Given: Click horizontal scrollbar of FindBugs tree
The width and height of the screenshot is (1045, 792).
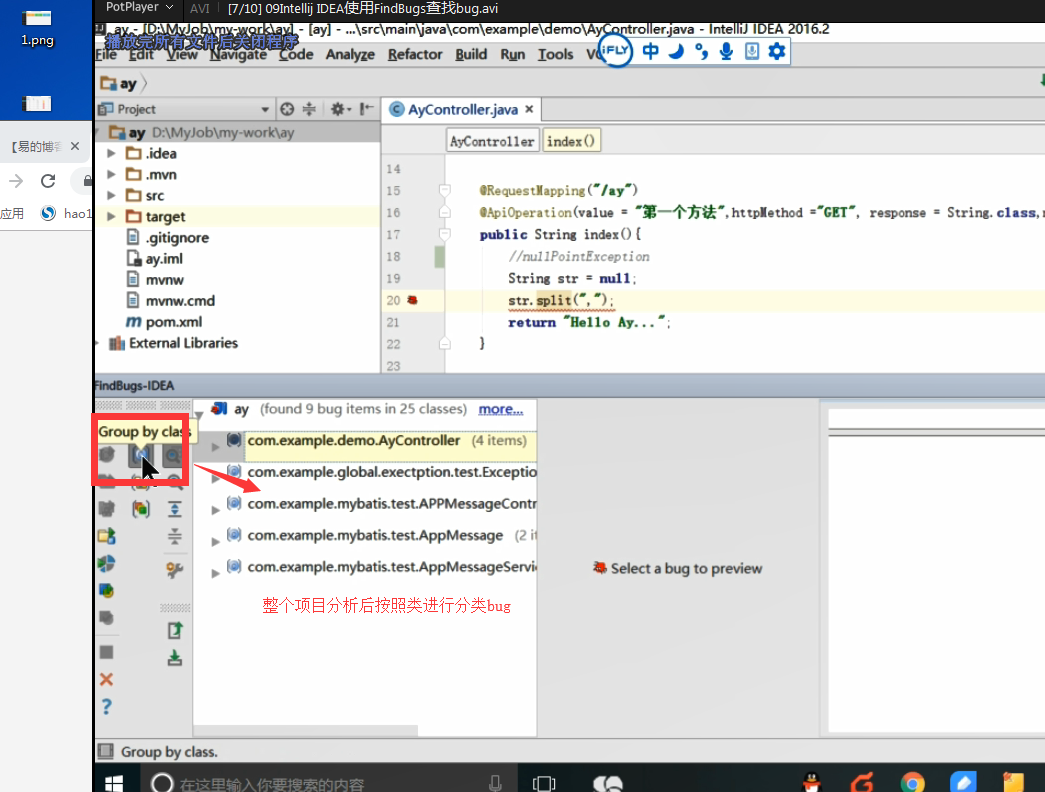Looking at the screenshot, I should pos(306,731).
